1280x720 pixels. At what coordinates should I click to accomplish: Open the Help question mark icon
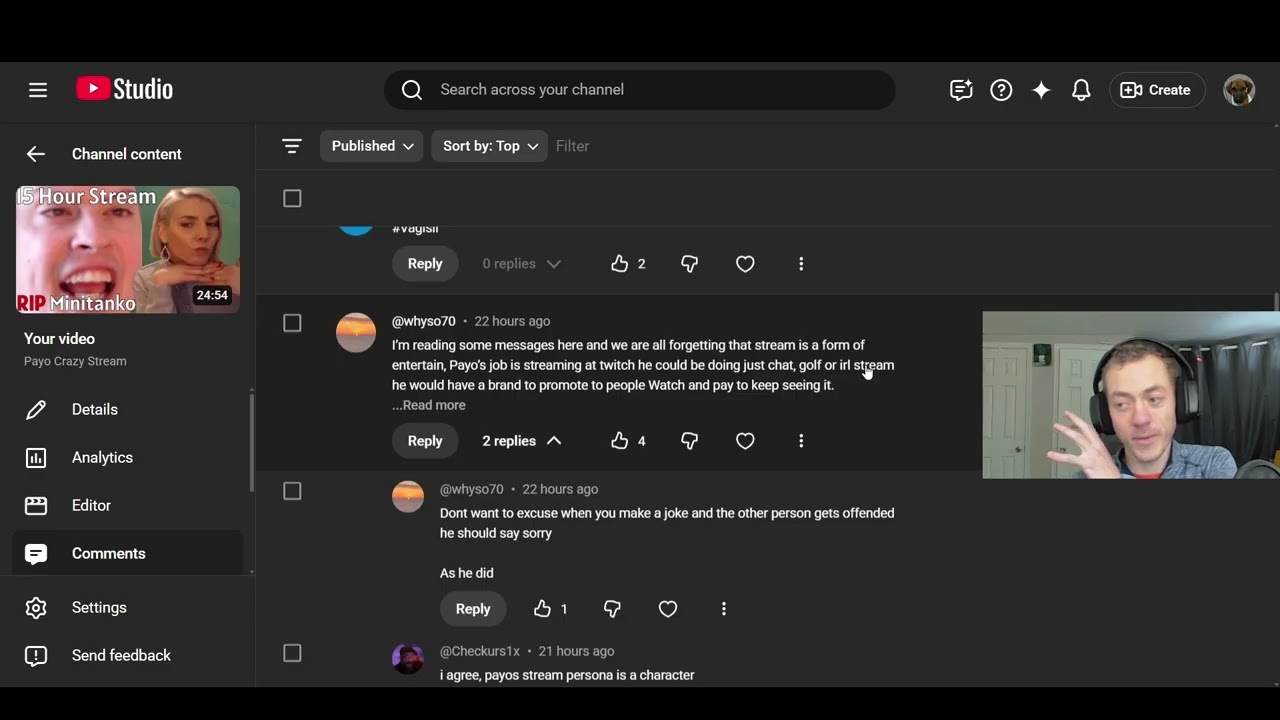tap(1001, 90)
